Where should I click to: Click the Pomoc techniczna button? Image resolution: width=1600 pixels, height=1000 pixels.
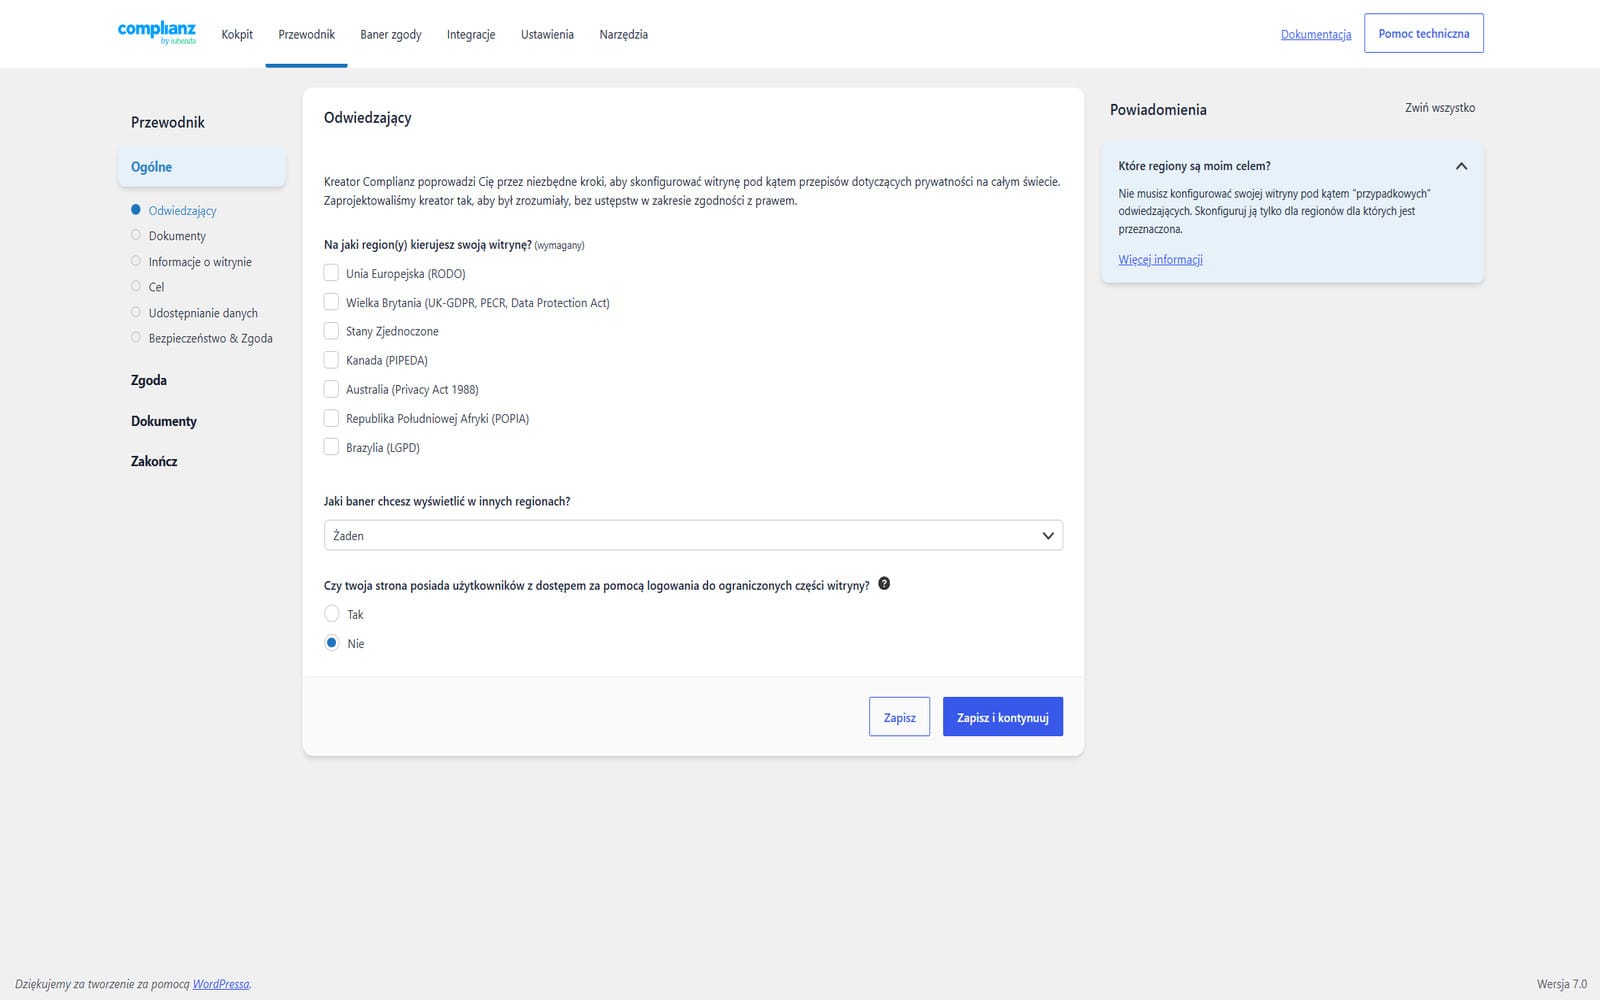point(1424,33)
